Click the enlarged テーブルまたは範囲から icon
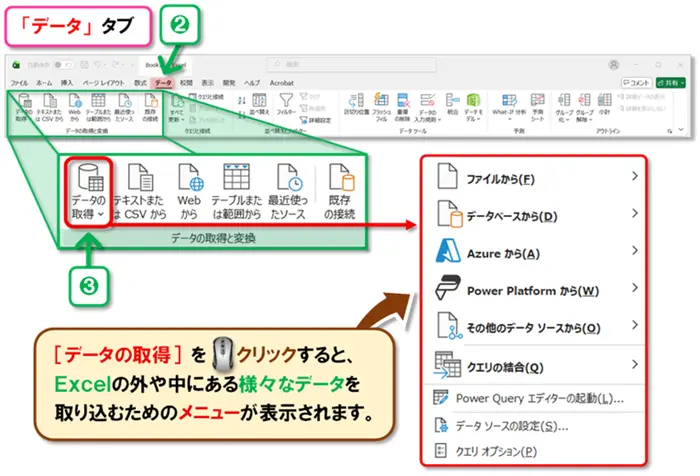The image size is (700, 476). 237,177
